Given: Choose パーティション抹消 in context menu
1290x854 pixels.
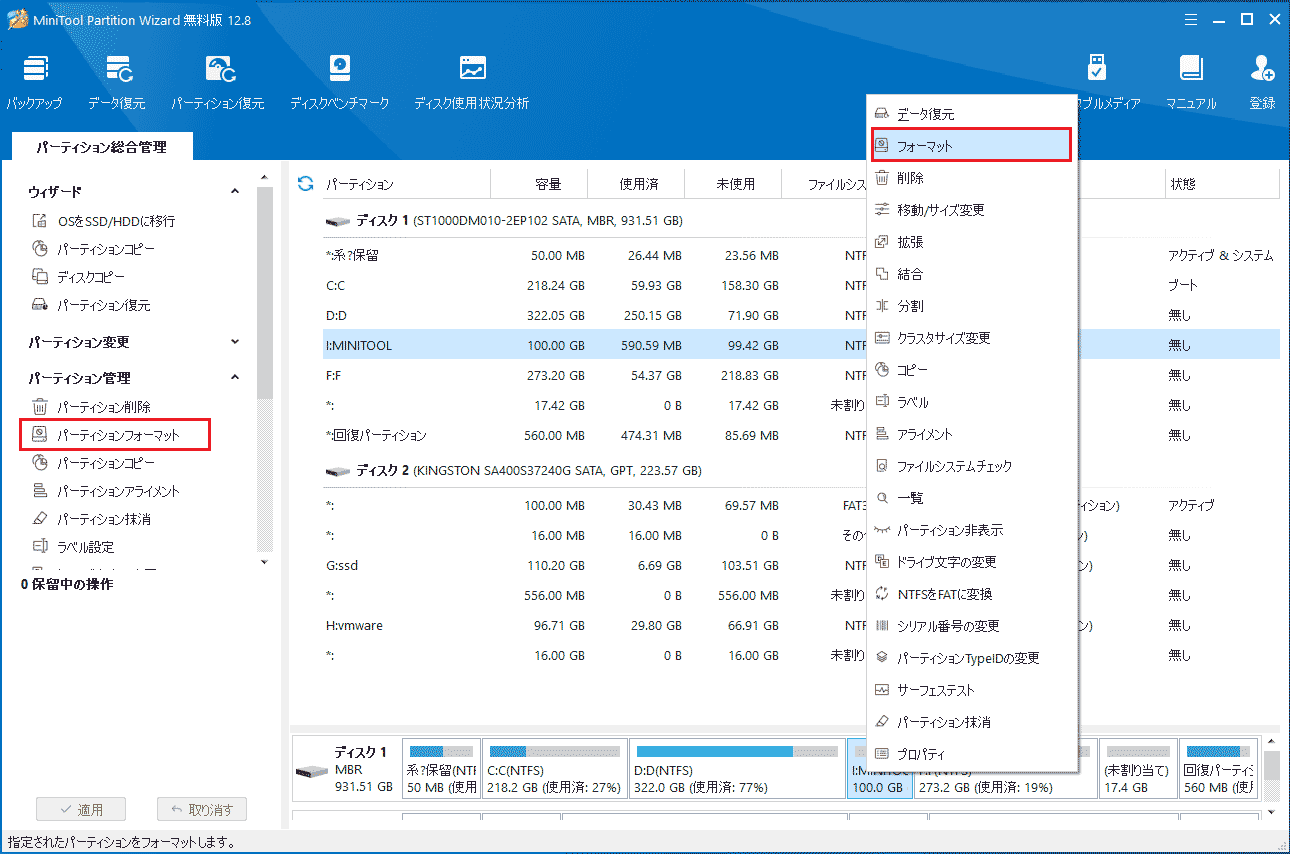Looking at the screenshot, I should click(972, 722).
